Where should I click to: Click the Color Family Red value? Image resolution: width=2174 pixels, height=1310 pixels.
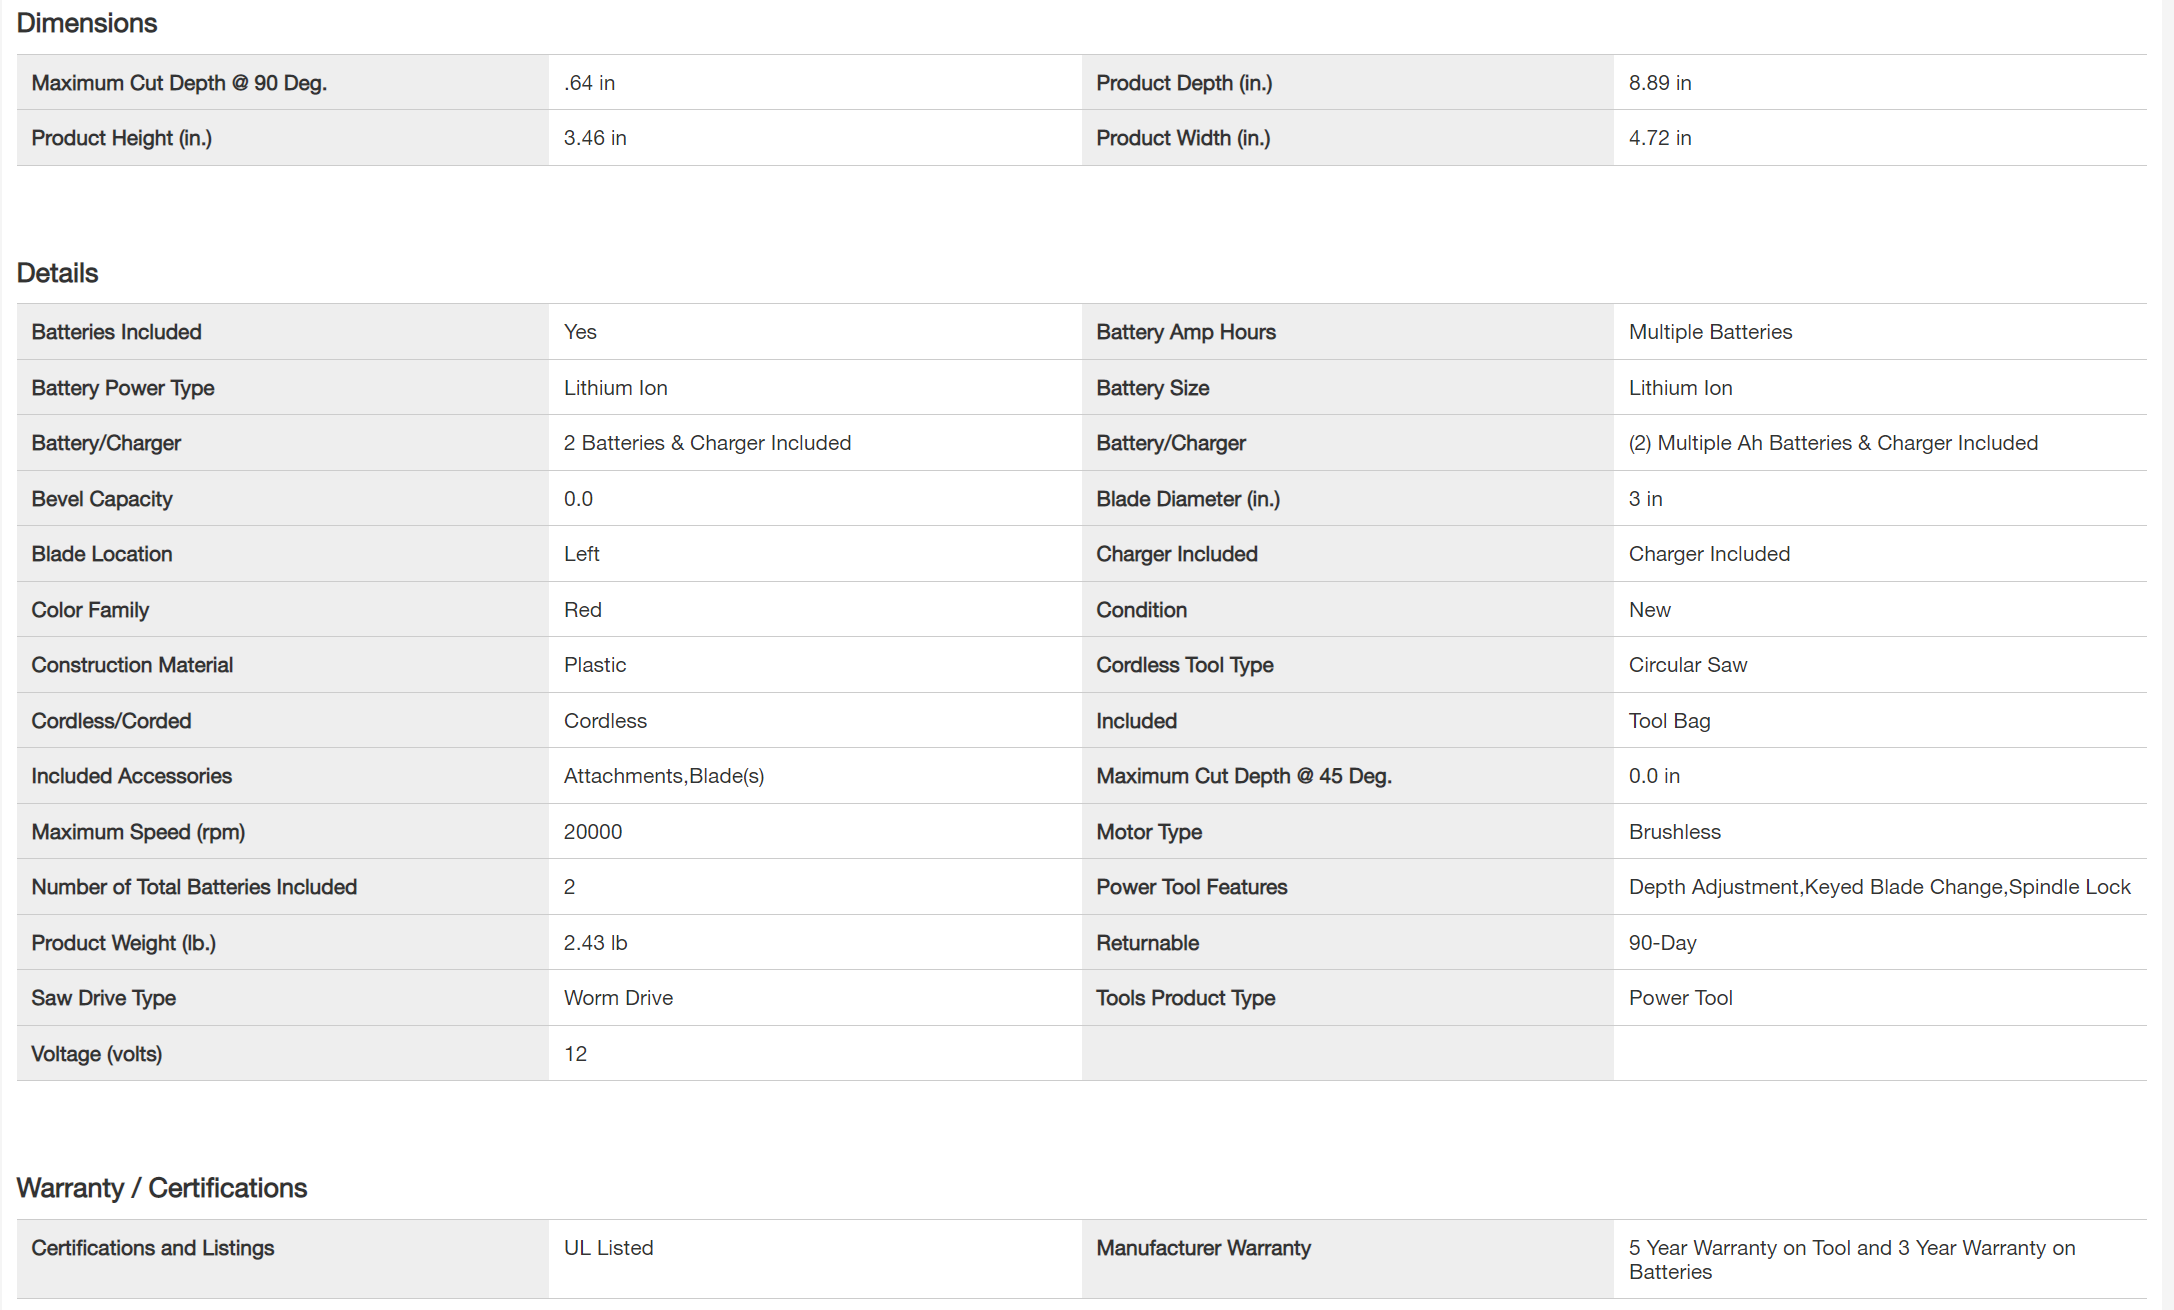[582, 610]
